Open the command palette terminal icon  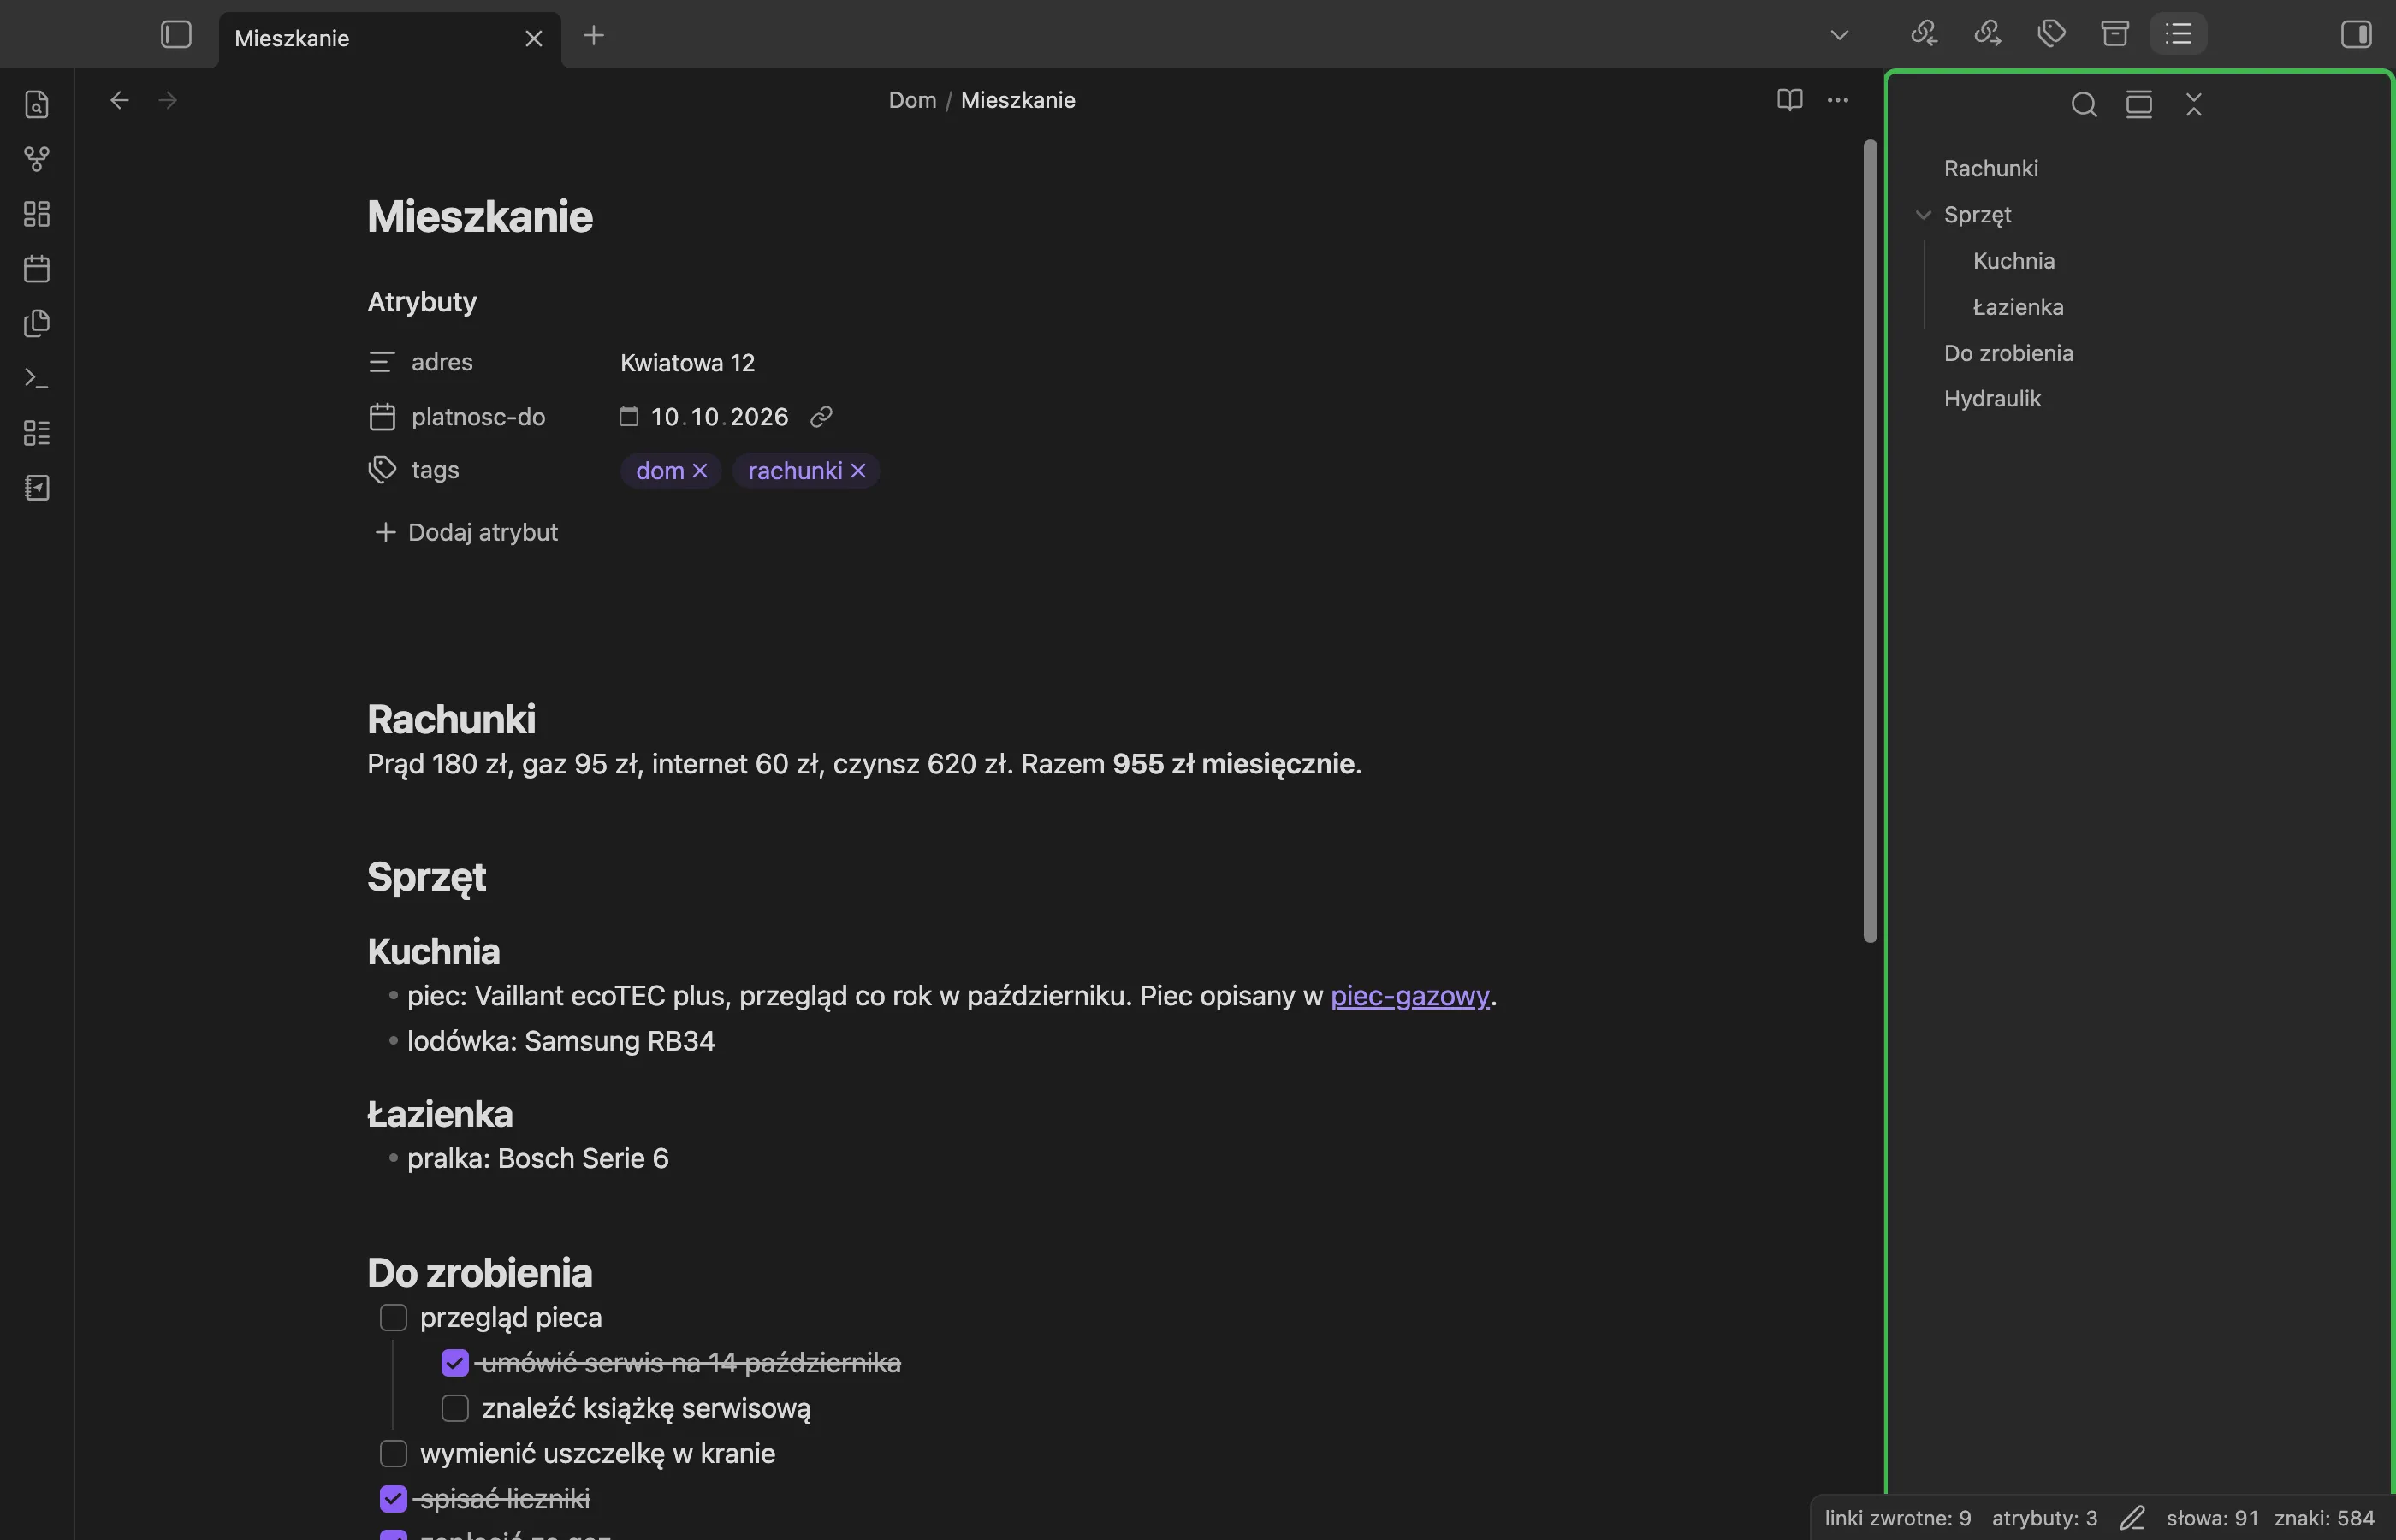pos(37,378)
